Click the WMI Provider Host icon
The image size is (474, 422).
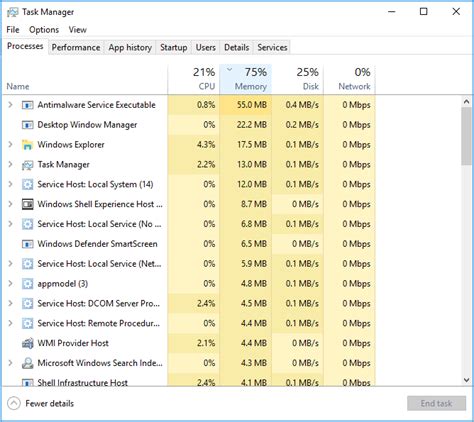pos(27,343)
